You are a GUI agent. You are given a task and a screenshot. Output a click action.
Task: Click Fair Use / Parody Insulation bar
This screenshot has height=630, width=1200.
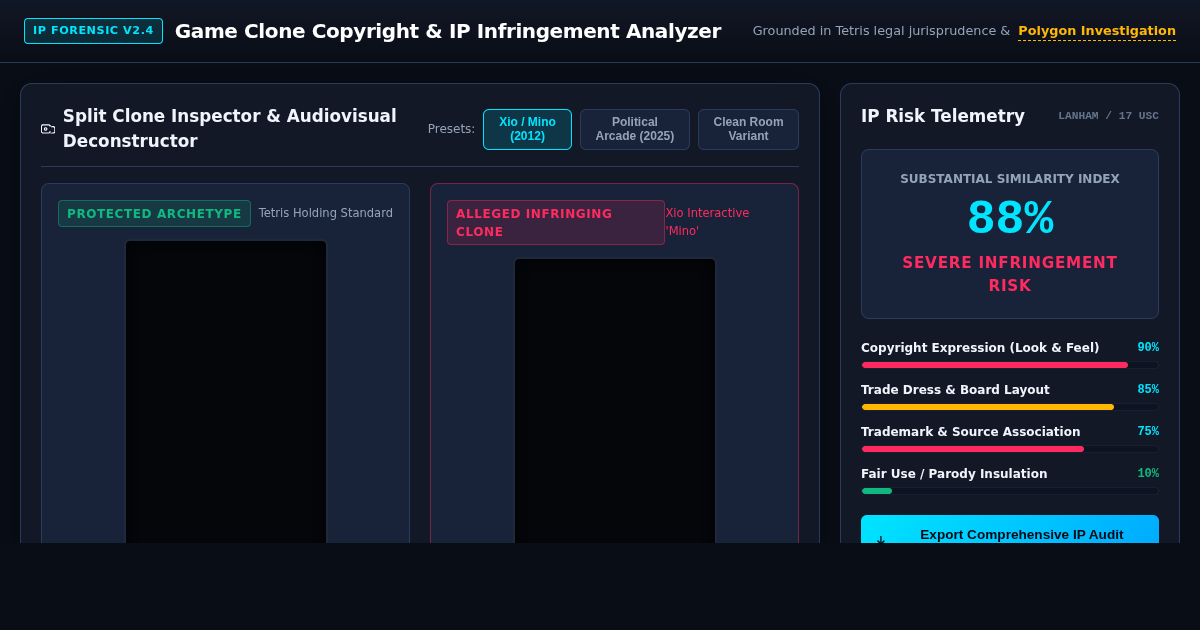coord(1010,491)
